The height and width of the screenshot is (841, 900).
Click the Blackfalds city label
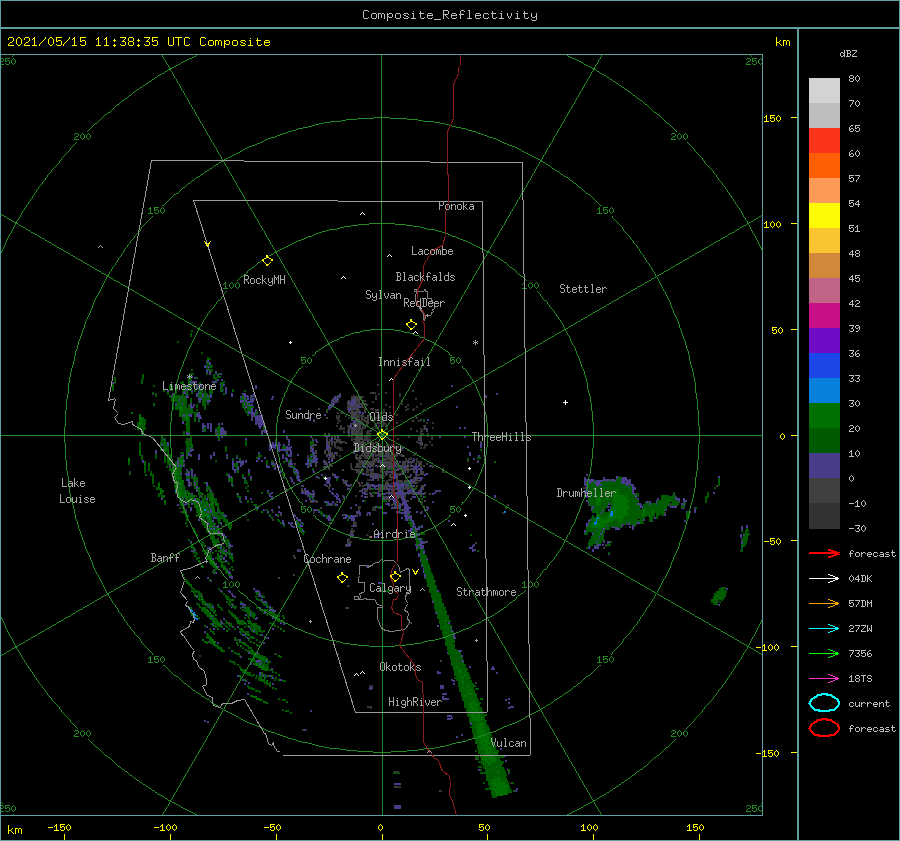pos(425,277)
